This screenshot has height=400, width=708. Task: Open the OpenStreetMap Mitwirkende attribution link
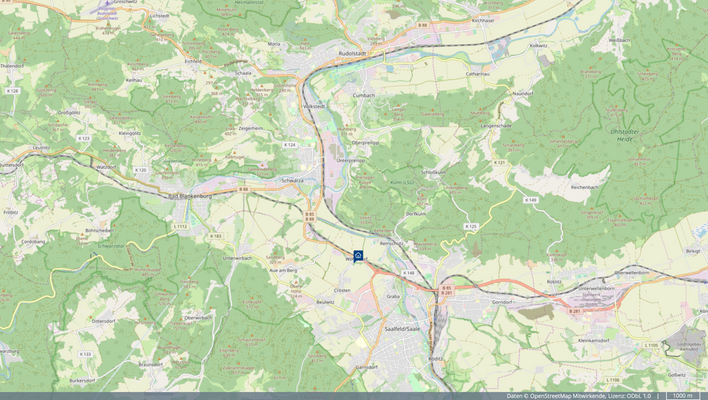coord(569,396)
